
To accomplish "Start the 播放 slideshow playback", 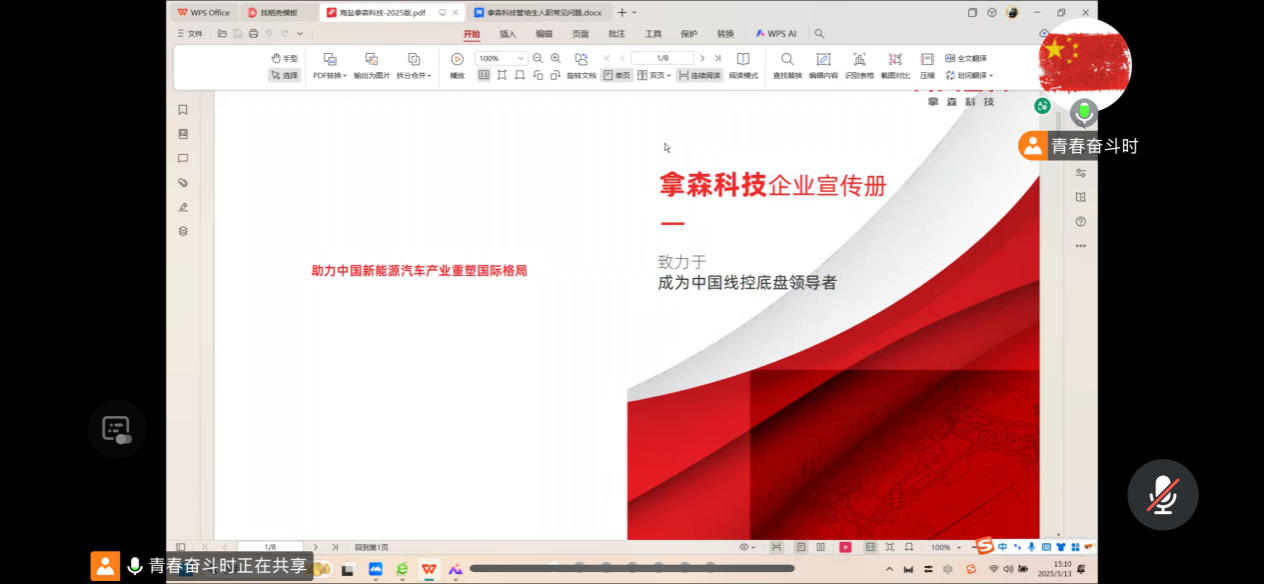I will 457,66.
